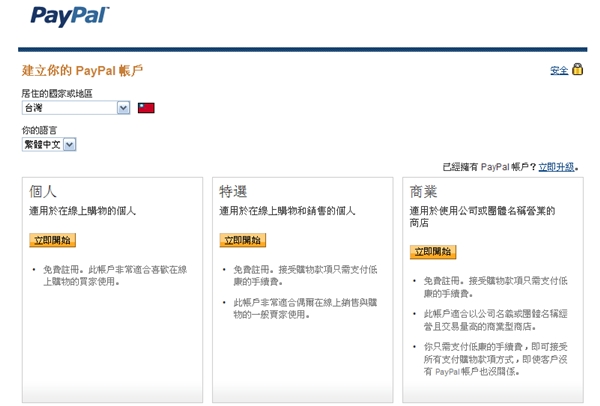Click the 商業 bullet 此帳戶適合以公司名義
Viewport: 600px width, 406px height.
pyautogui.click(x=496, y=320)
